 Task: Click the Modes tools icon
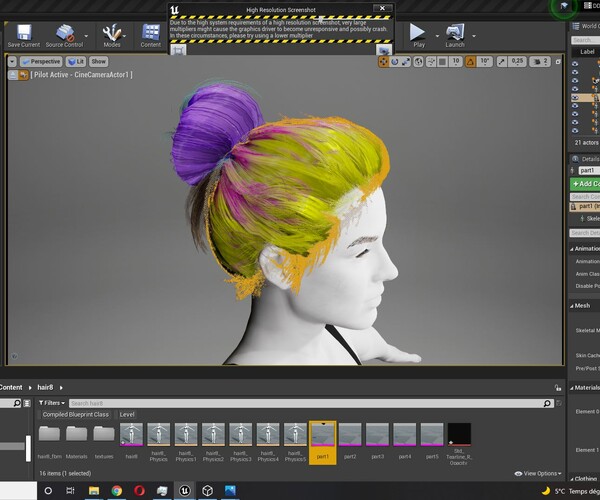[112, 36]
